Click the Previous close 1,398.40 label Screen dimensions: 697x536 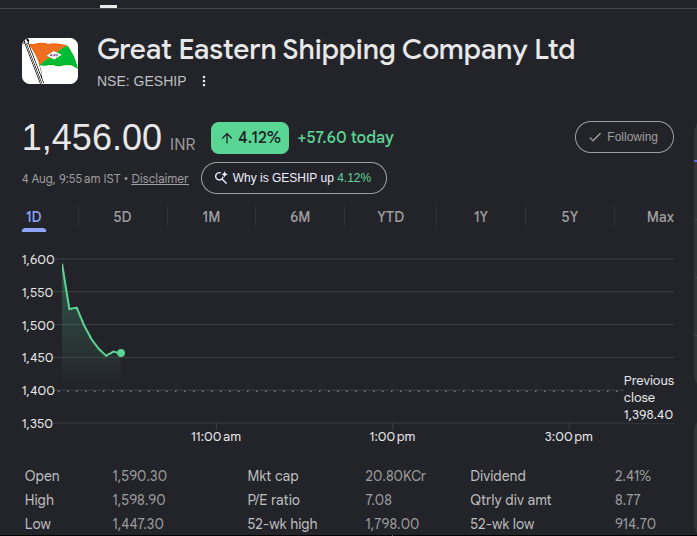click(649, 398)
